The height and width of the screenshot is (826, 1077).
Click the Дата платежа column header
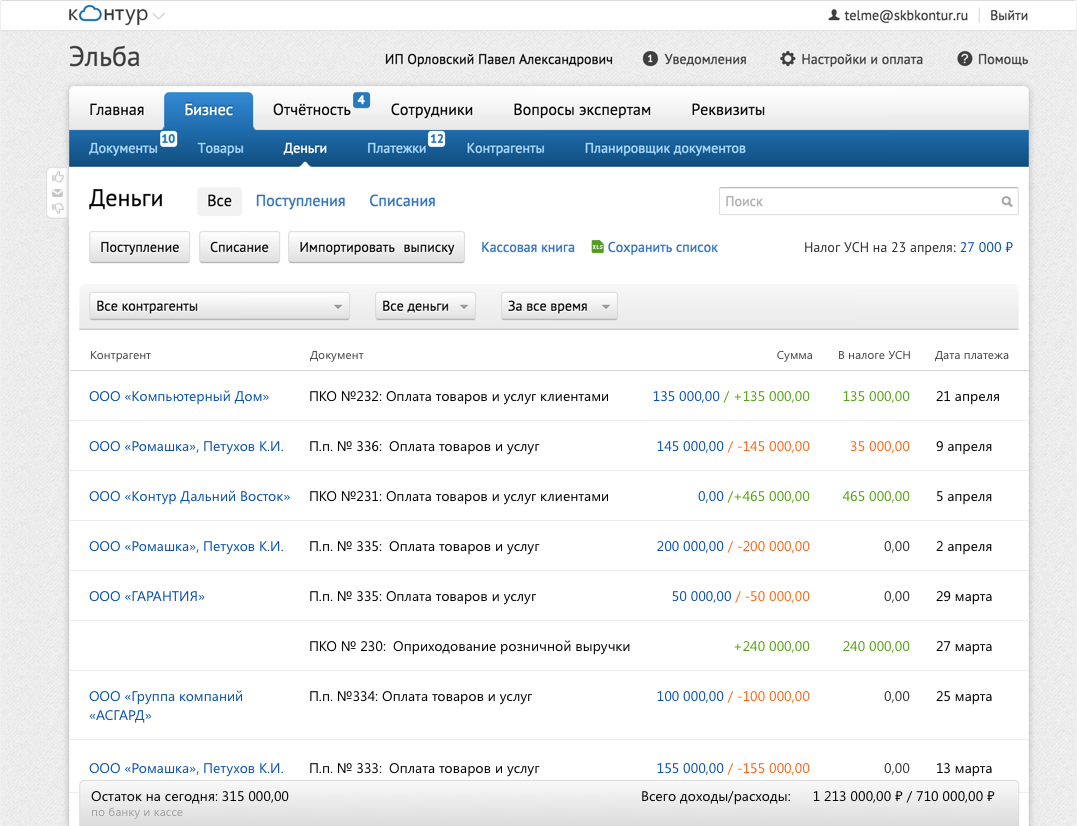point(971,355)
